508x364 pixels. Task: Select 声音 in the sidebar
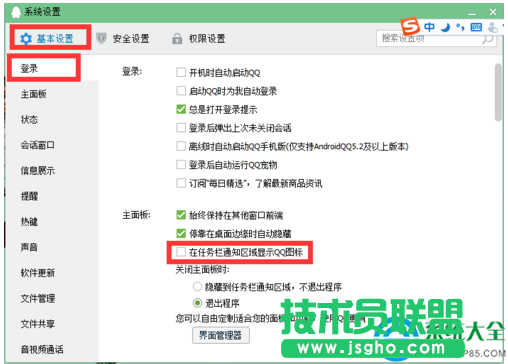point(29,247)
